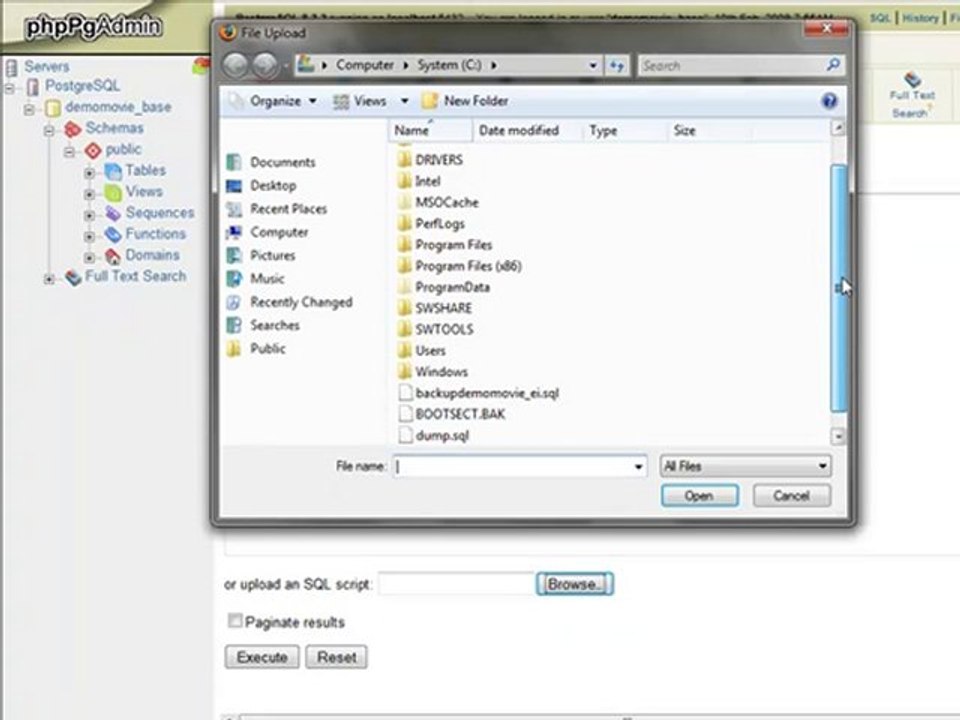The height and width of the screenshot is (720, 960).
Task: Toggle the Paginate results checkbox
Action: coord(234,621)
